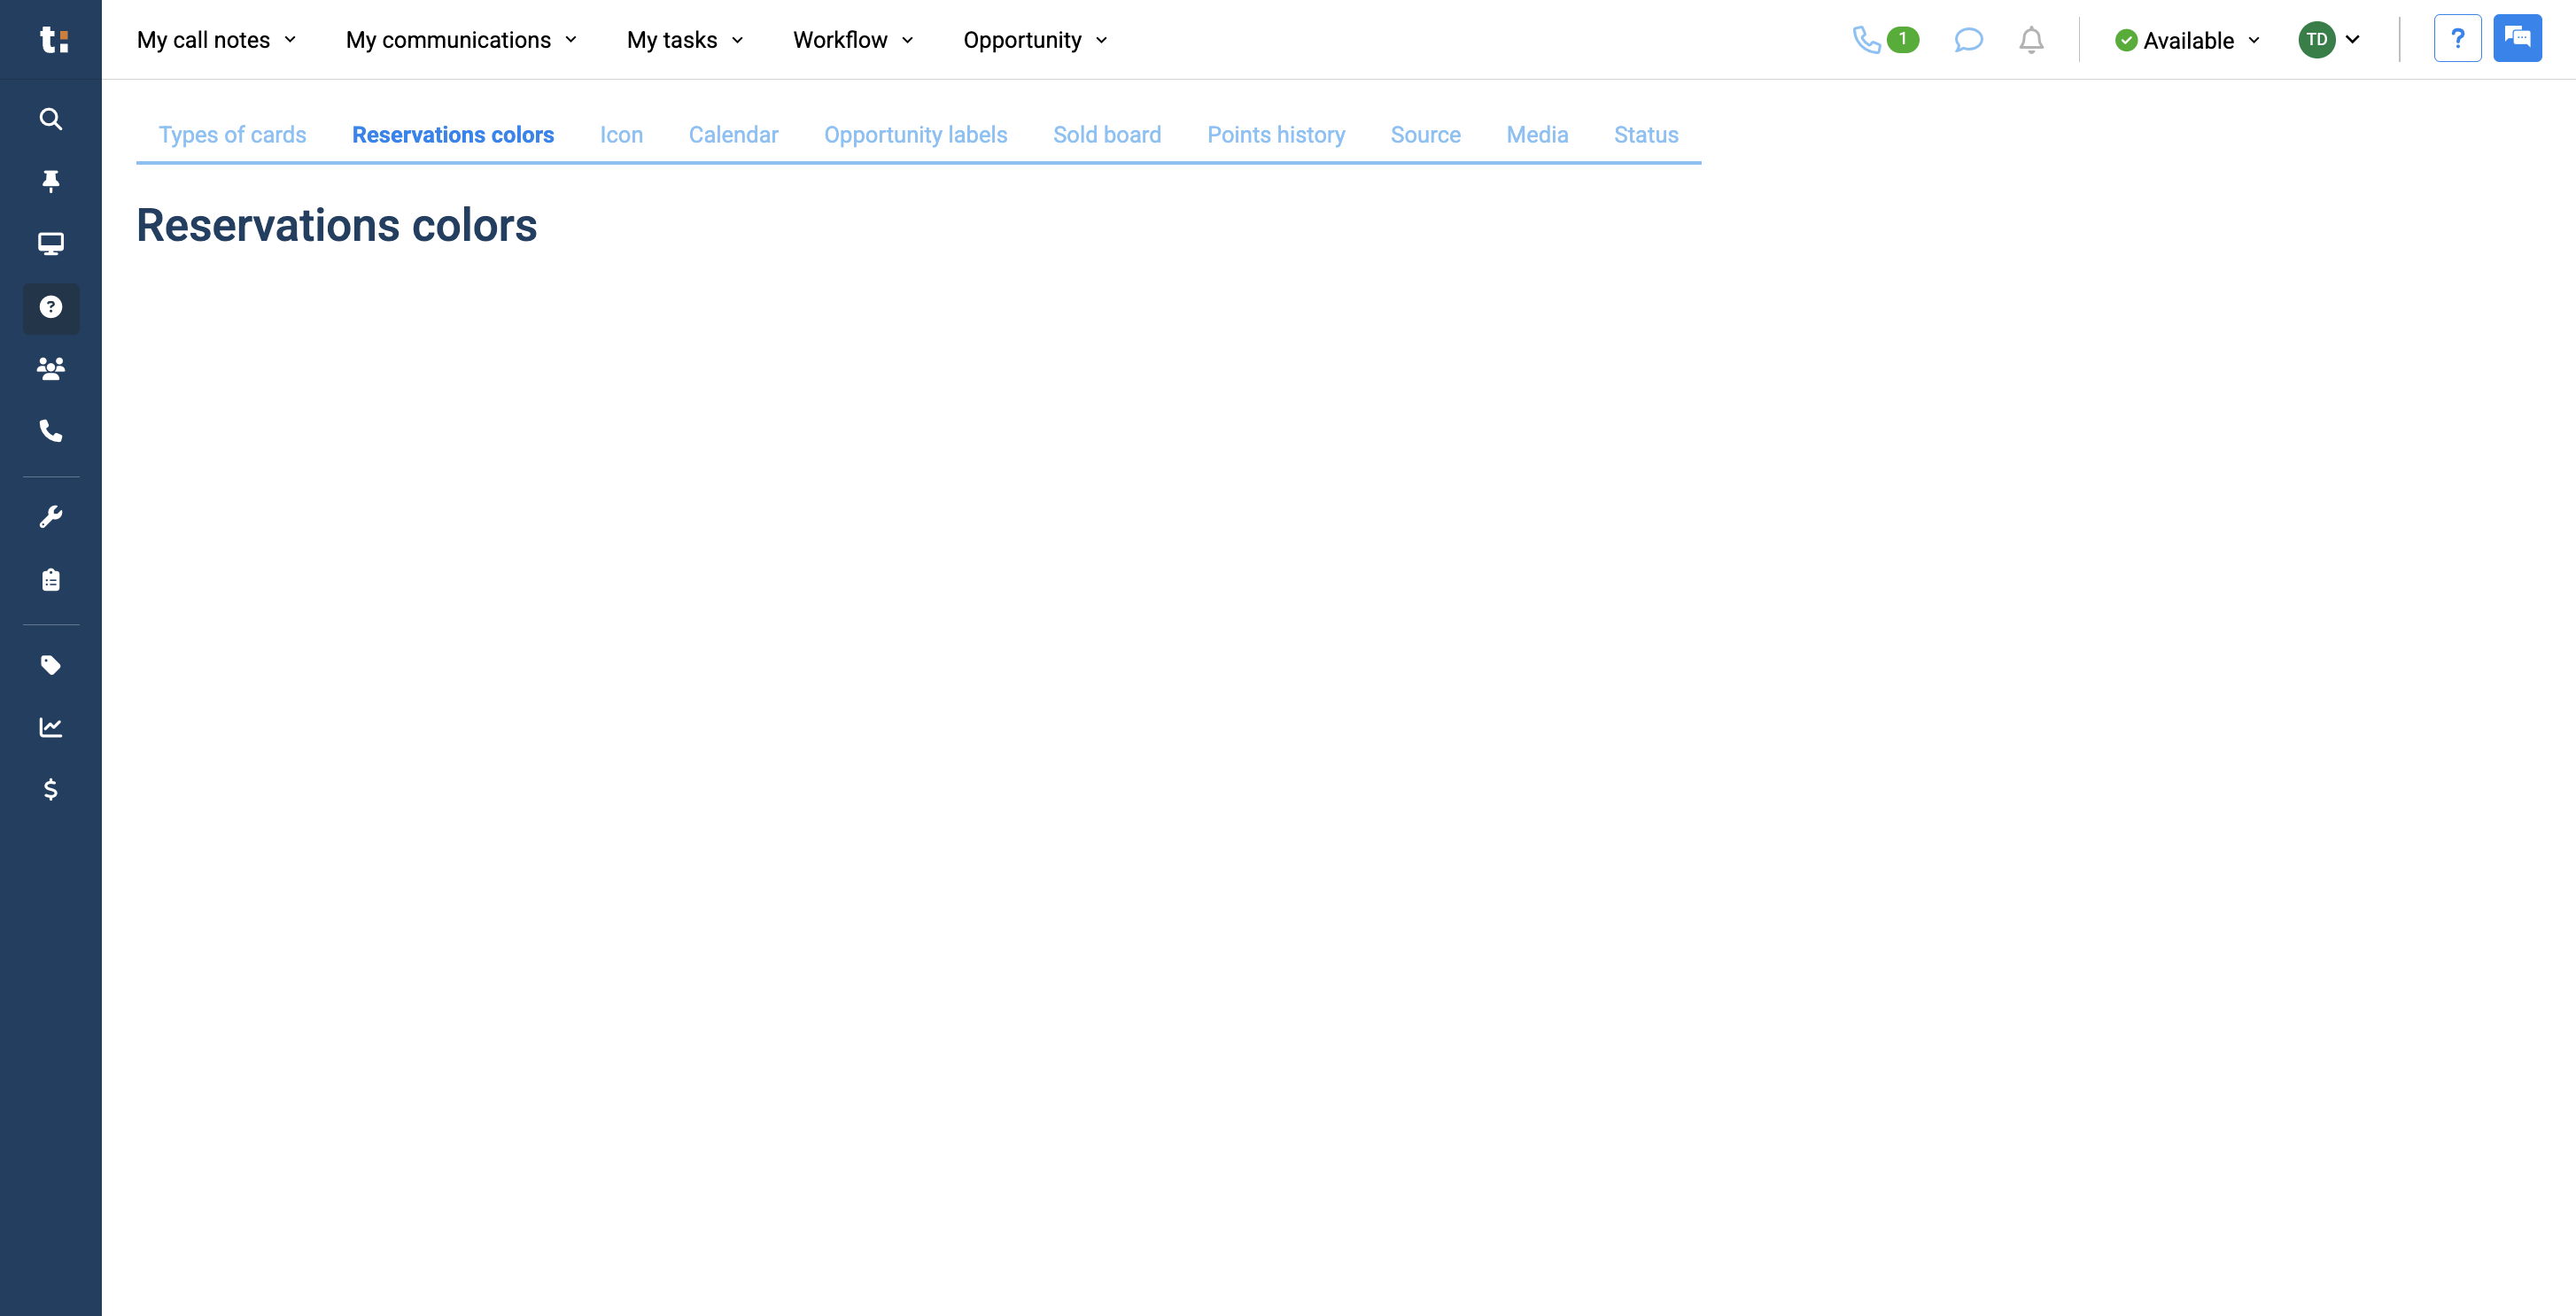The height and width of the screenshot is (1316, 2576).
Task: Click the wrench tools icon in sidebar
Action: click(x=50, y=517)
